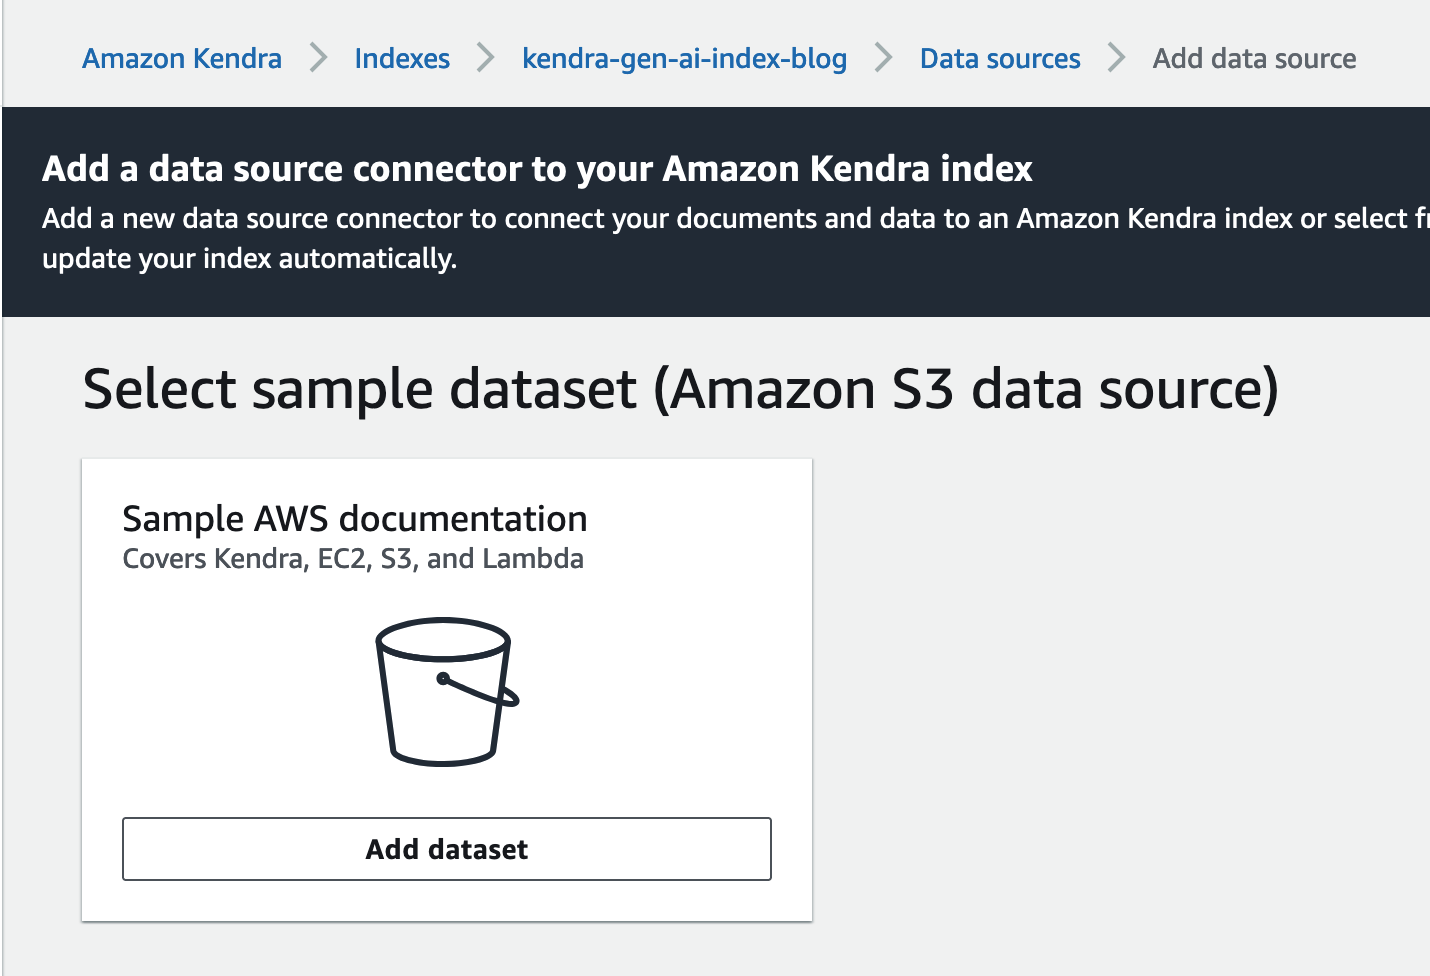This screenshot has width=1430, height=976.
Task: Navigate to kendra-gen-ai-index-blog index
Action: click(684, 59)
